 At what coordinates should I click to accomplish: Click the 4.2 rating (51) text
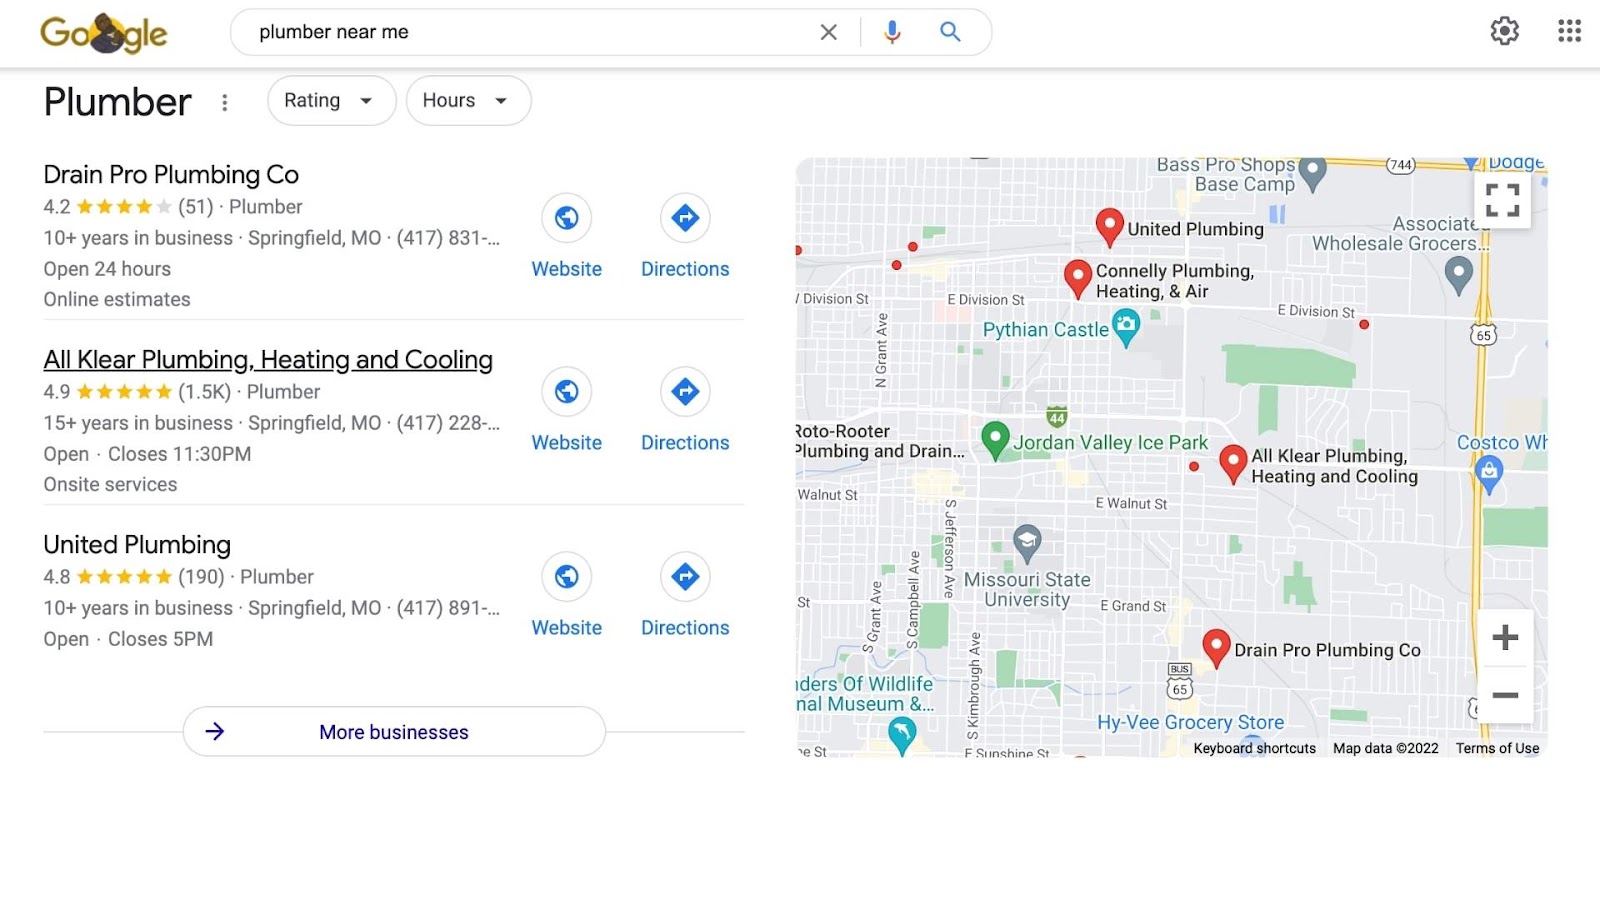click(128, 207)
